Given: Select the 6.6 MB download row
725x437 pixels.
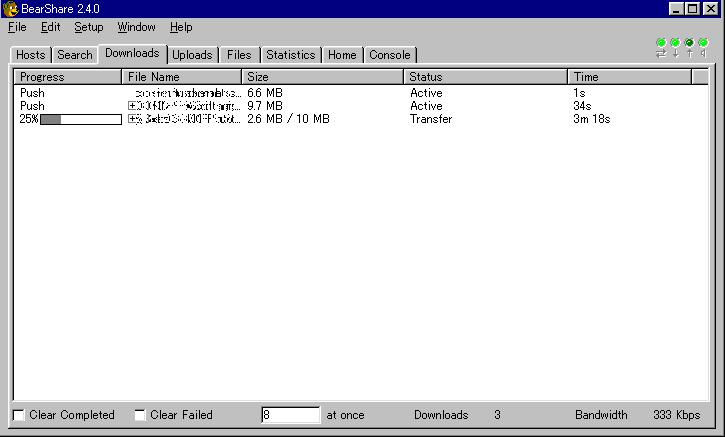Looking at the screenshot, I should (361, 93).
